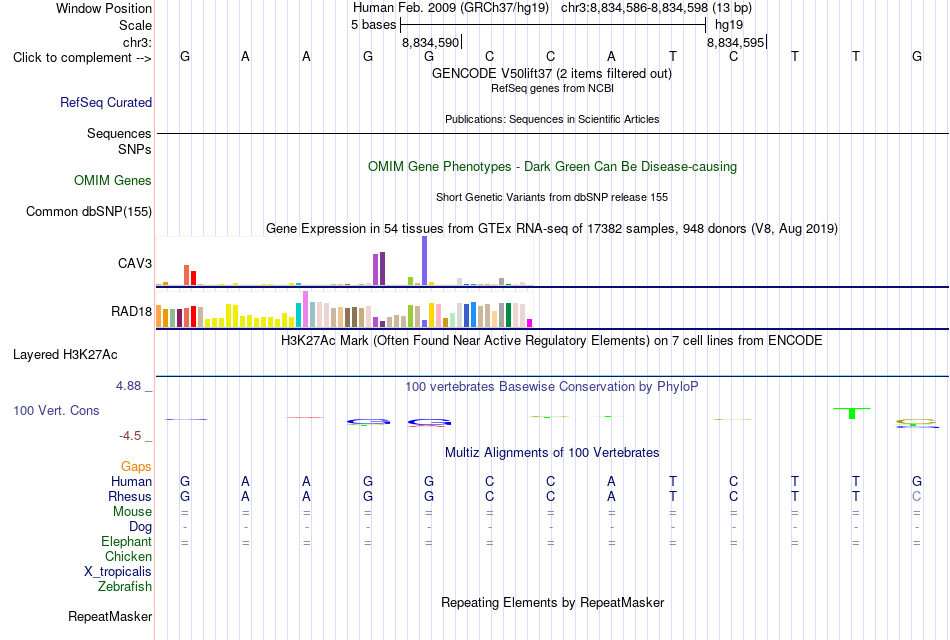Screen dimensions: 950x640
Task: Click the Common dbSNP(155) track label
Action: (x=88, y=212)
